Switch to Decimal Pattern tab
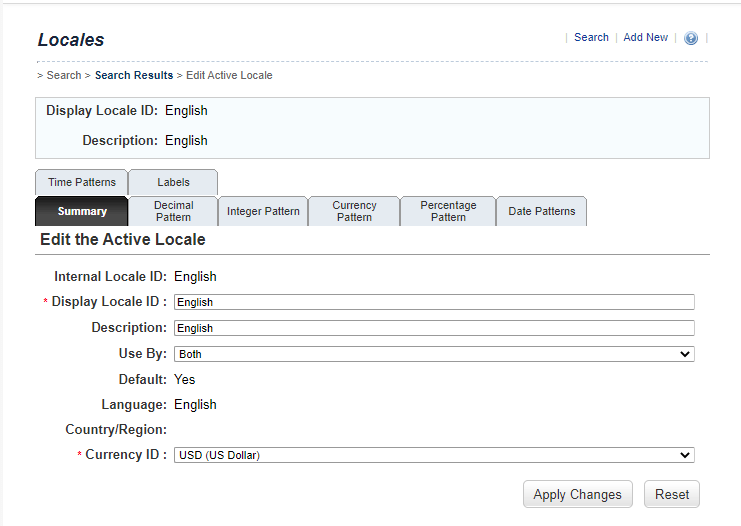 (x=174, y=211)
